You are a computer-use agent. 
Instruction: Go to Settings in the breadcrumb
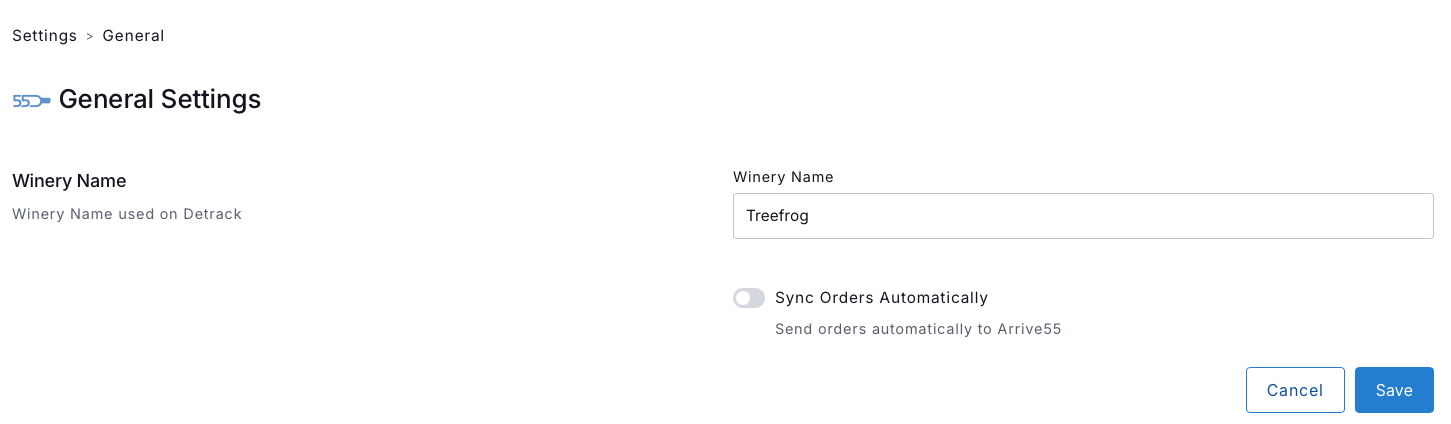coord(44,36)
